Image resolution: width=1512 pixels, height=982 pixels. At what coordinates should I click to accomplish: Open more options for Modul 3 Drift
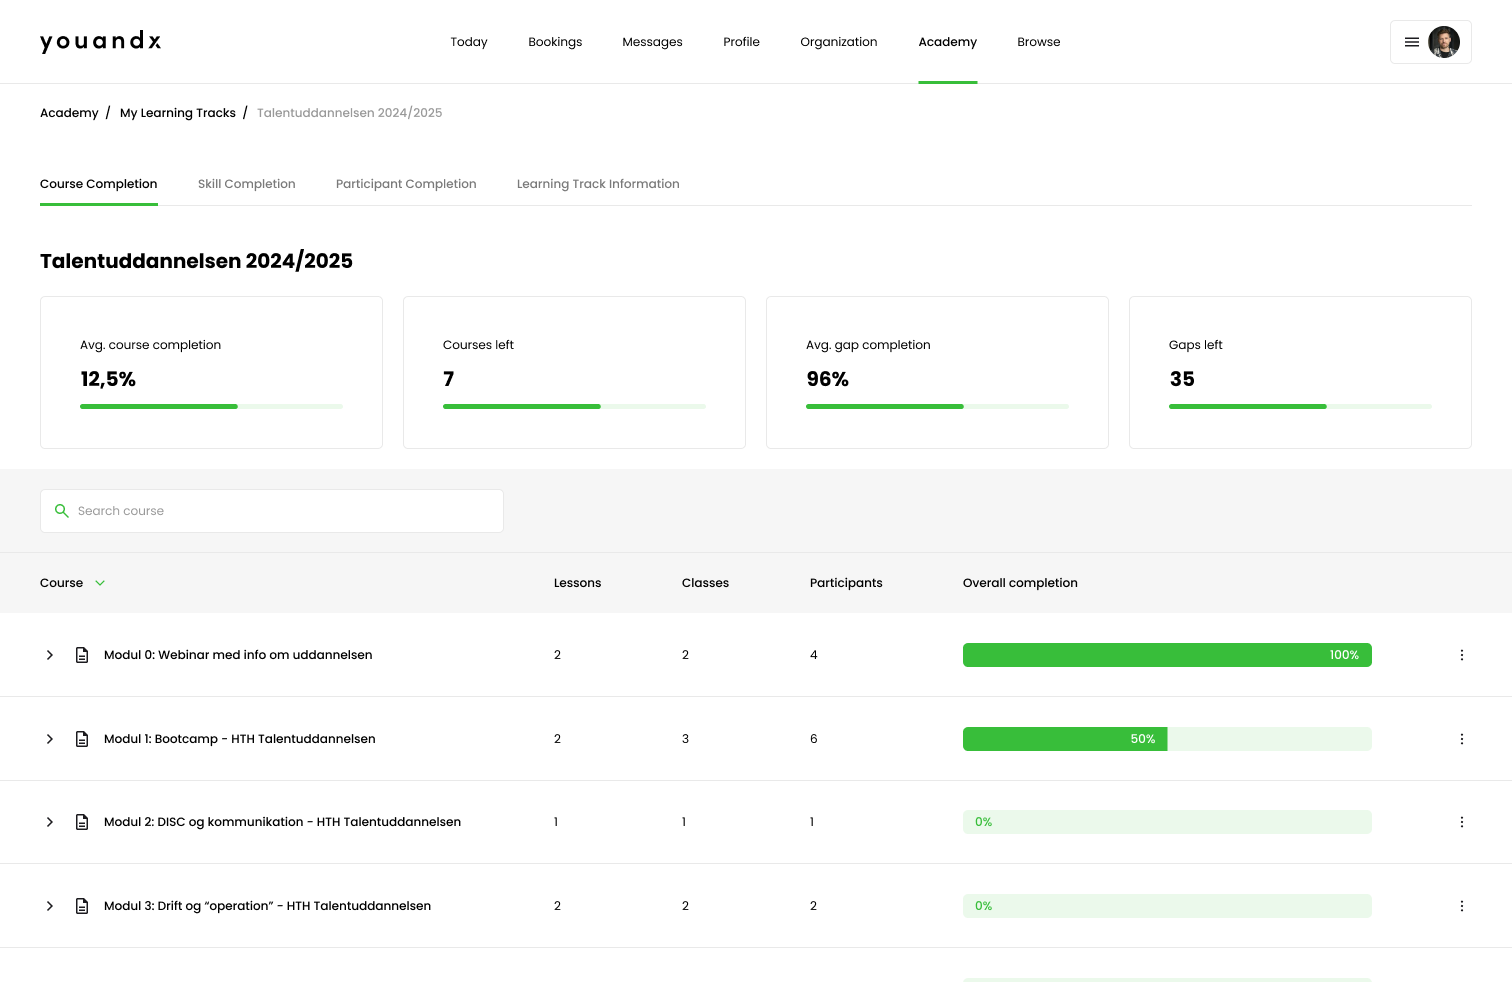(x=1462, y=906)
